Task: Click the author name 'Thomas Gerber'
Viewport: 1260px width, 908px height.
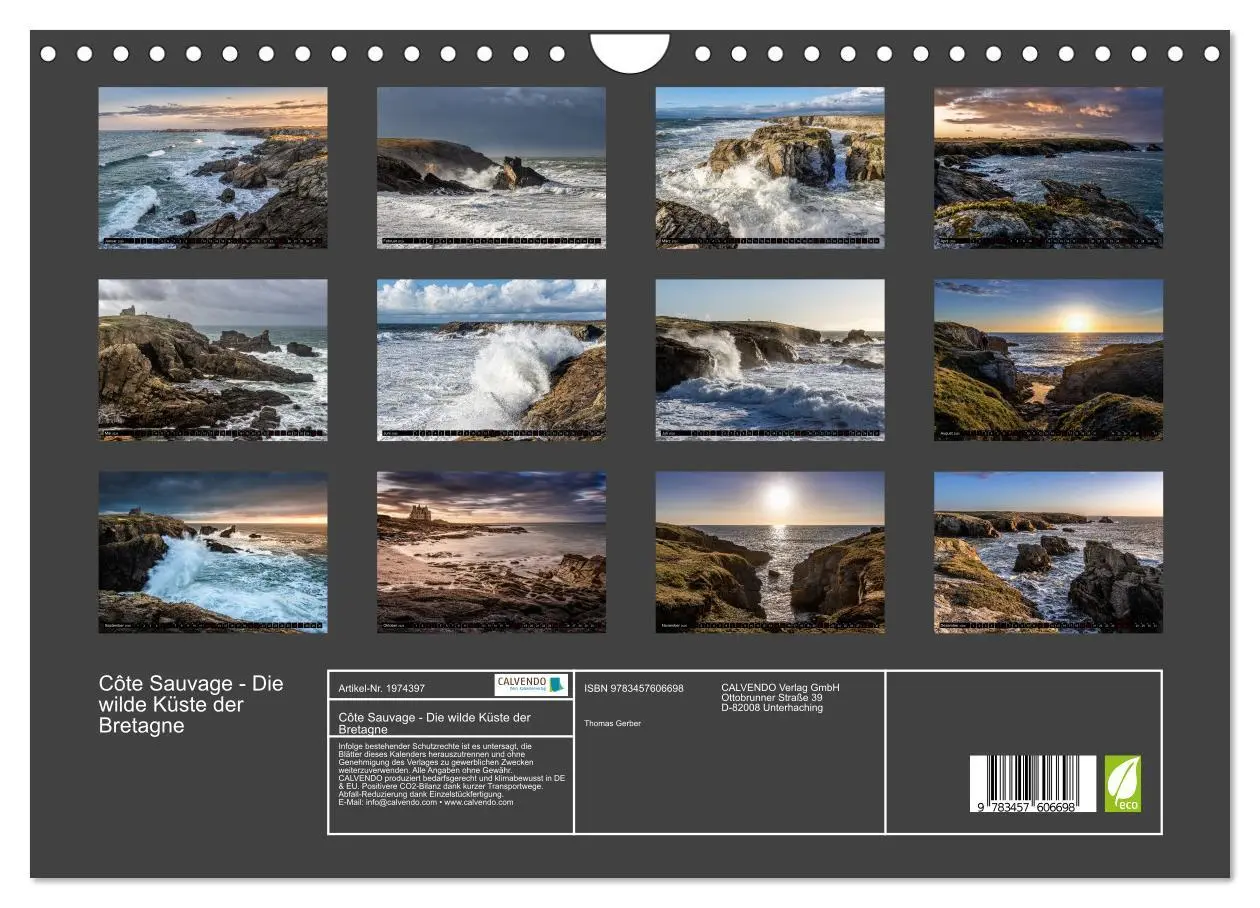Action: [x=612, y=723]
